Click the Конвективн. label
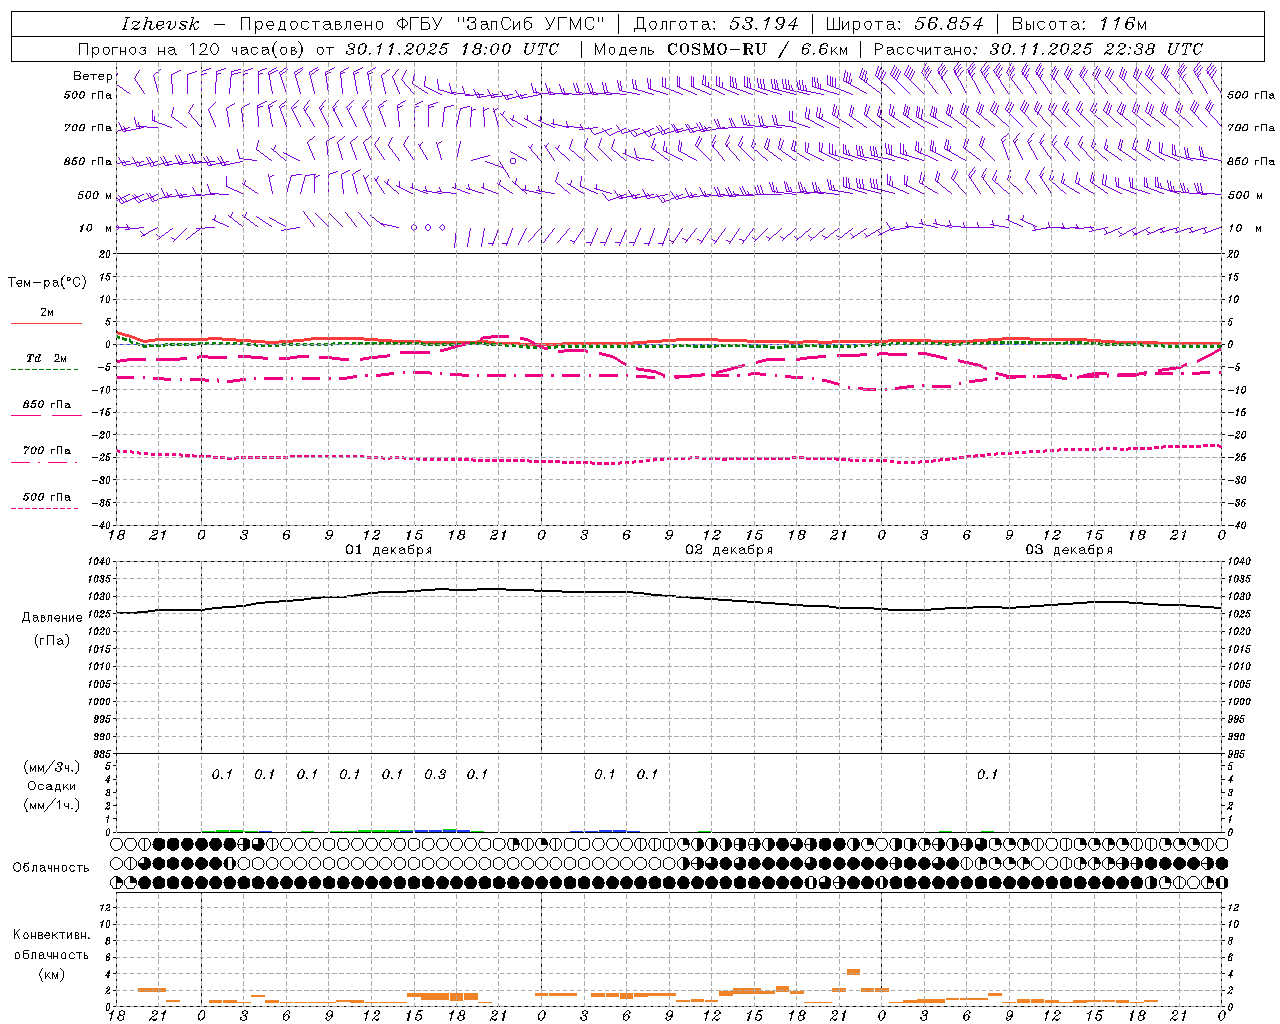The image size is (1280, 1024). click(51, 935)
